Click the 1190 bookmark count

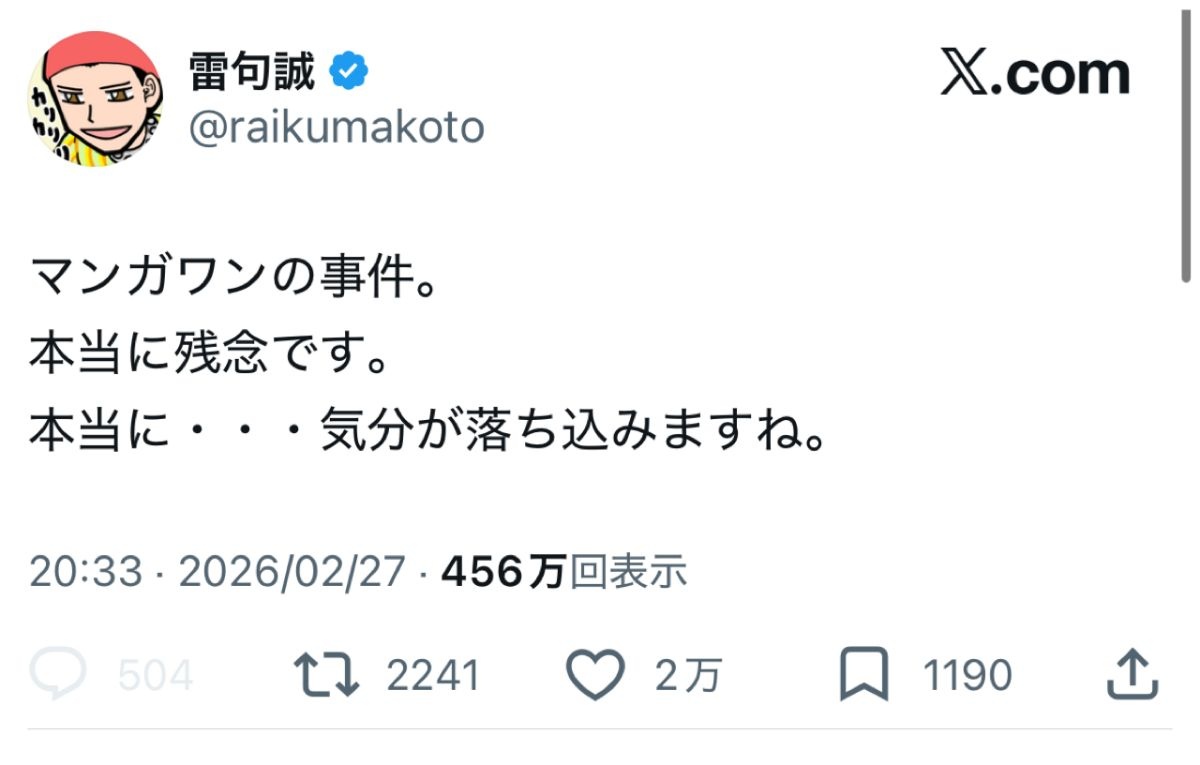[x=967, y=677]
